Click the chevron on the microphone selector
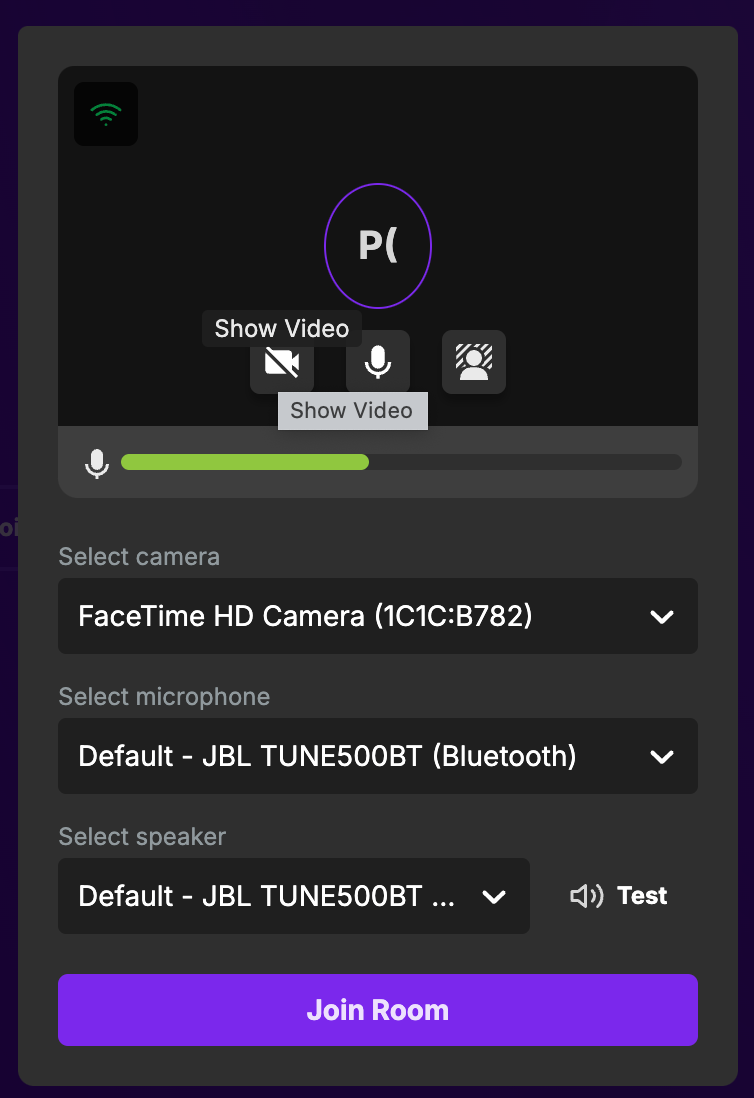 662,757
